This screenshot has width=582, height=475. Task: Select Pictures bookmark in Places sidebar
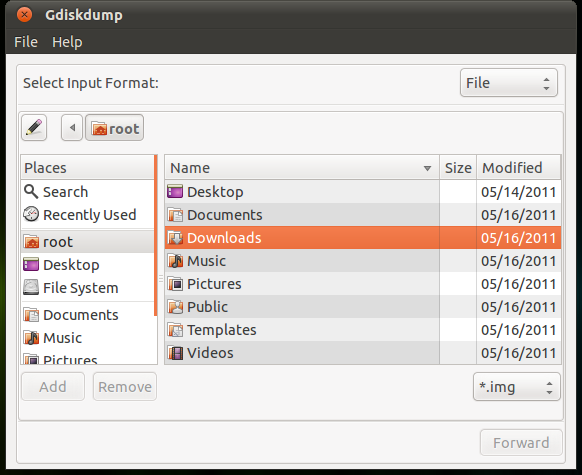pos(88,358)
